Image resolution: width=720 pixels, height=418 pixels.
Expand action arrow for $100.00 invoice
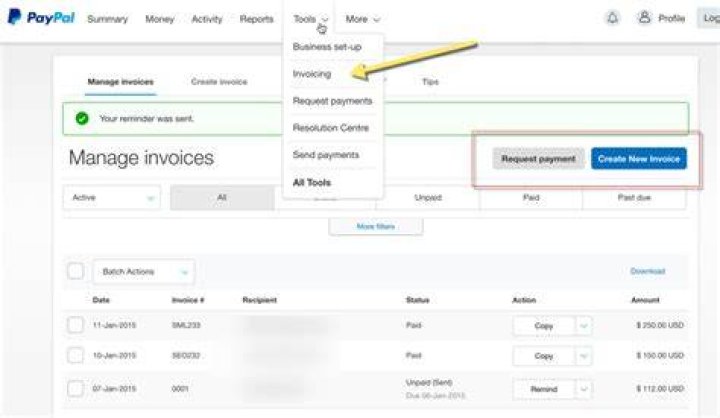click(584, 356)
